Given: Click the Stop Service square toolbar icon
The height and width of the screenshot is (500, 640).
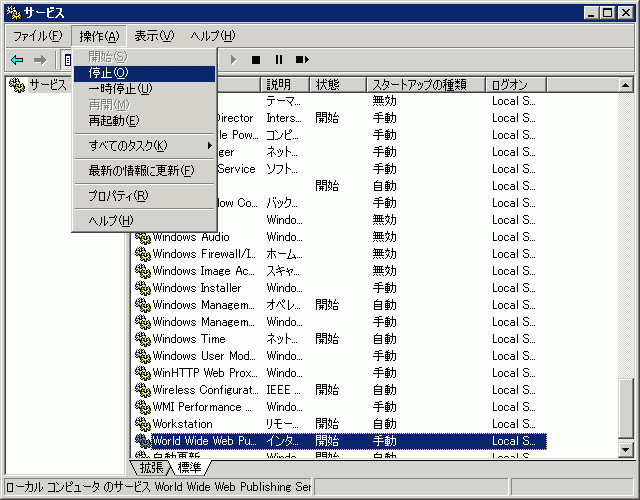Looking at the screenshot, I should click(x=256, y=60).
